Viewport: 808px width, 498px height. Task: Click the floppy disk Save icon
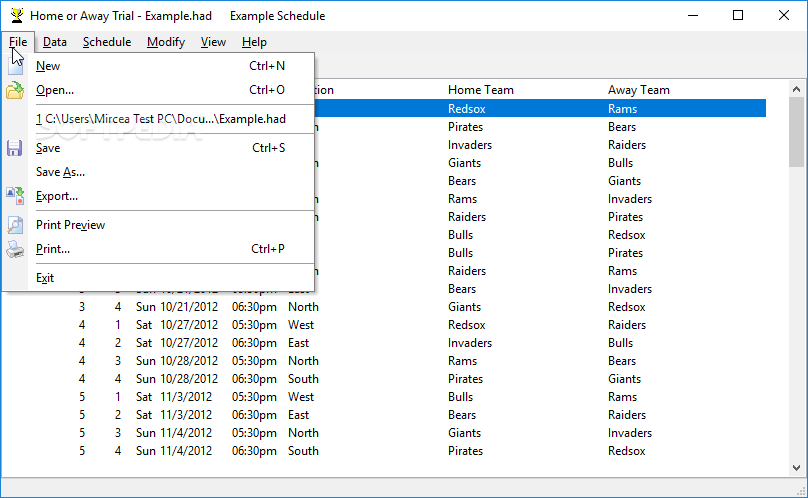point(14,148)
